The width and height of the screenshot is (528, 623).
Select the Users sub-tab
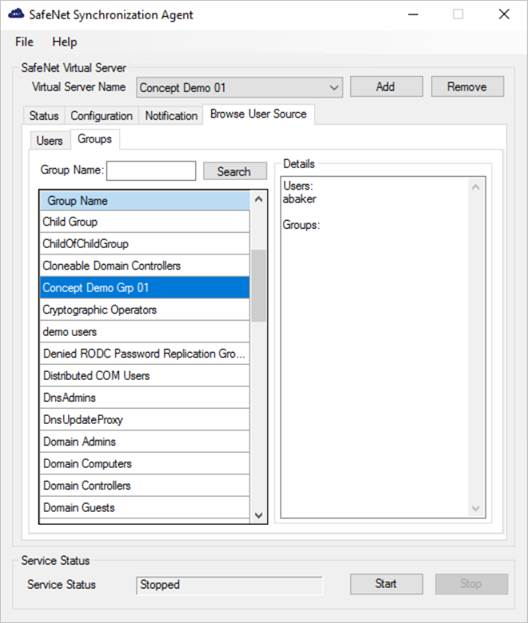[x=49, y=140]
